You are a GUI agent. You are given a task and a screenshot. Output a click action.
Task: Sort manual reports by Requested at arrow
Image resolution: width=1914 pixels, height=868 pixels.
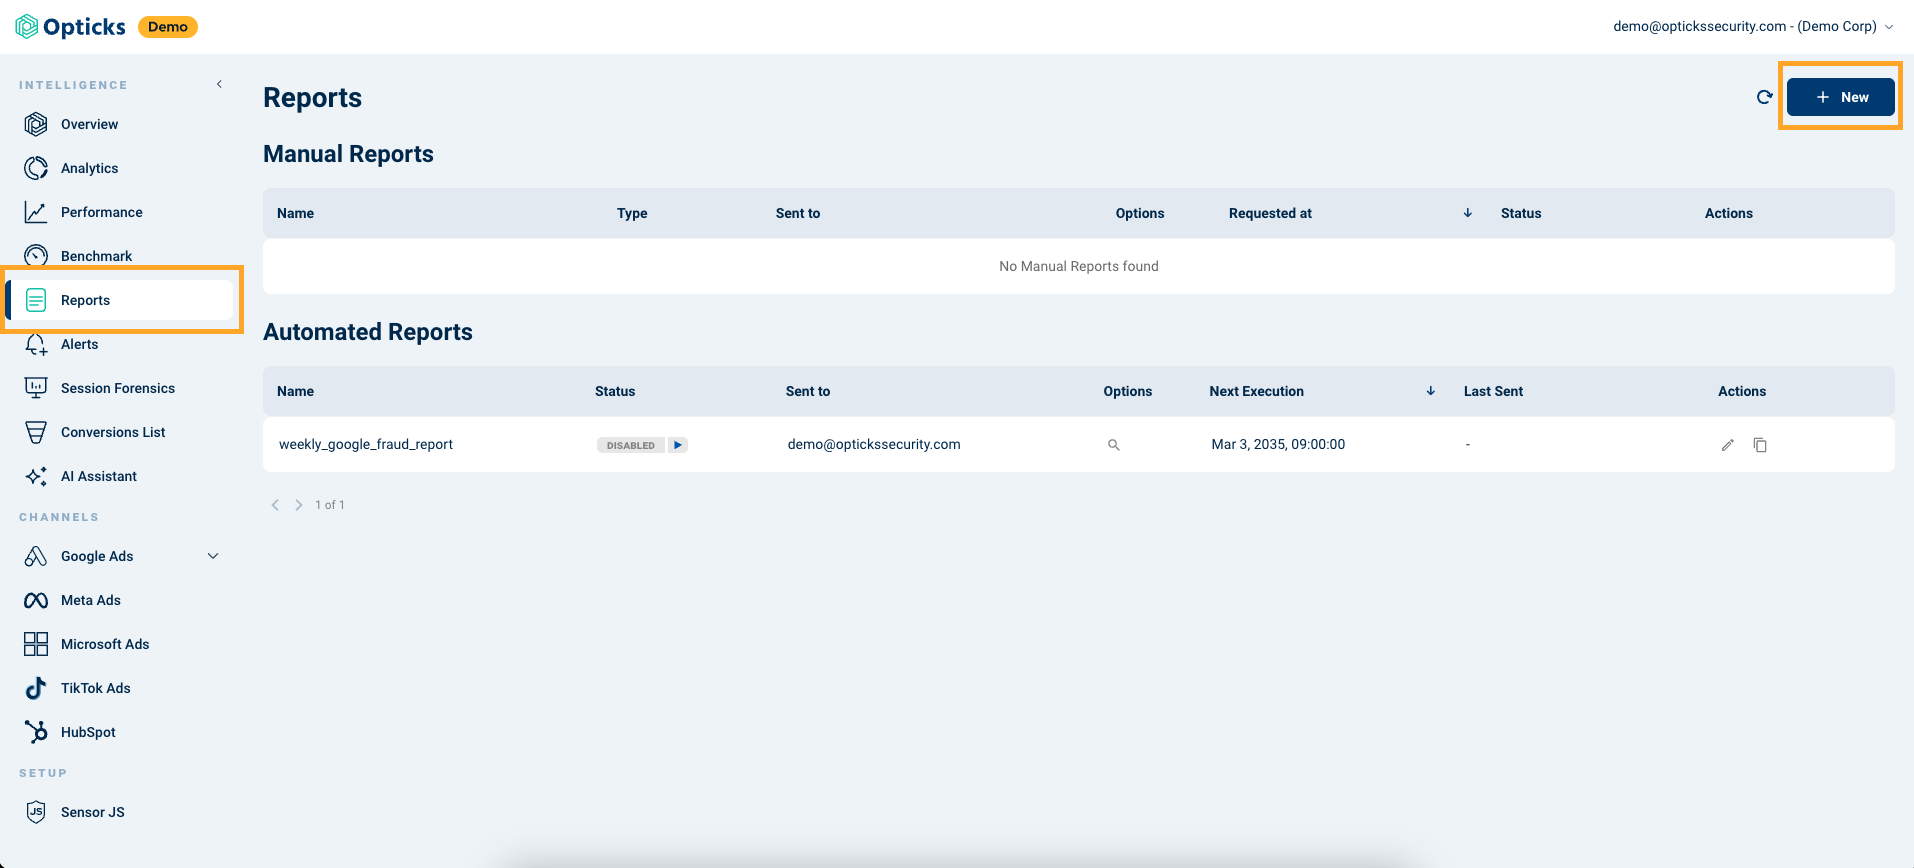pos(1467,213)
